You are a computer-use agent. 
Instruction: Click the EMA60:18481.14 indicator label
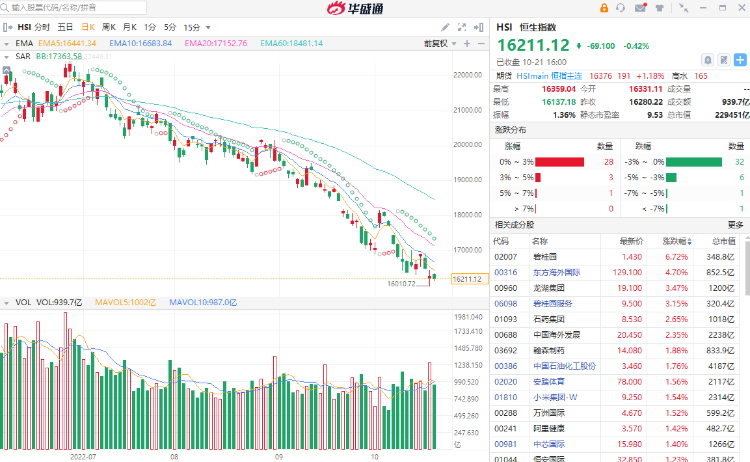point(291,44)
